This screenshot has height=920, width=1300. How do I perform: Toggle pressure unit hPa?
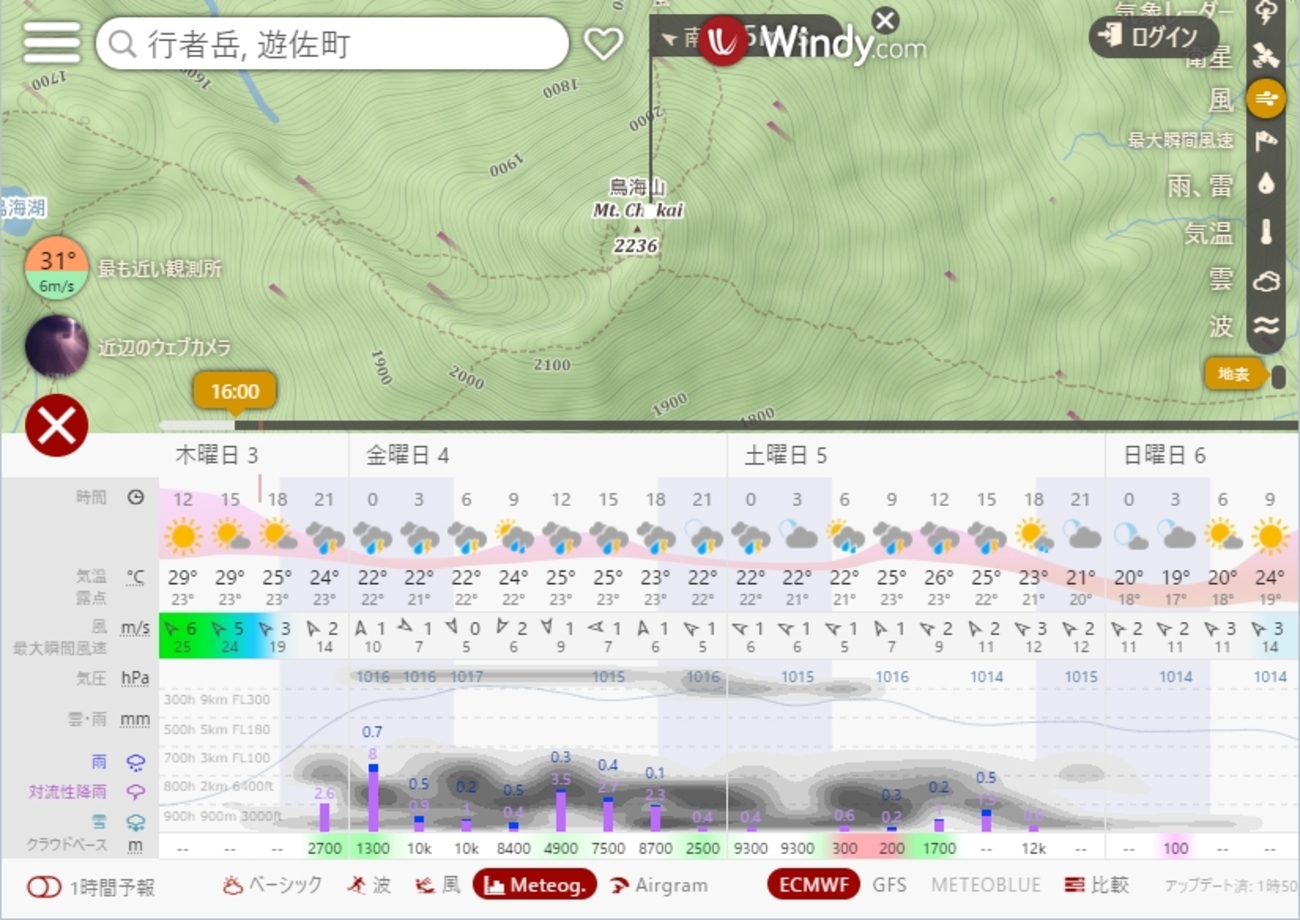[x=135, y=678]
